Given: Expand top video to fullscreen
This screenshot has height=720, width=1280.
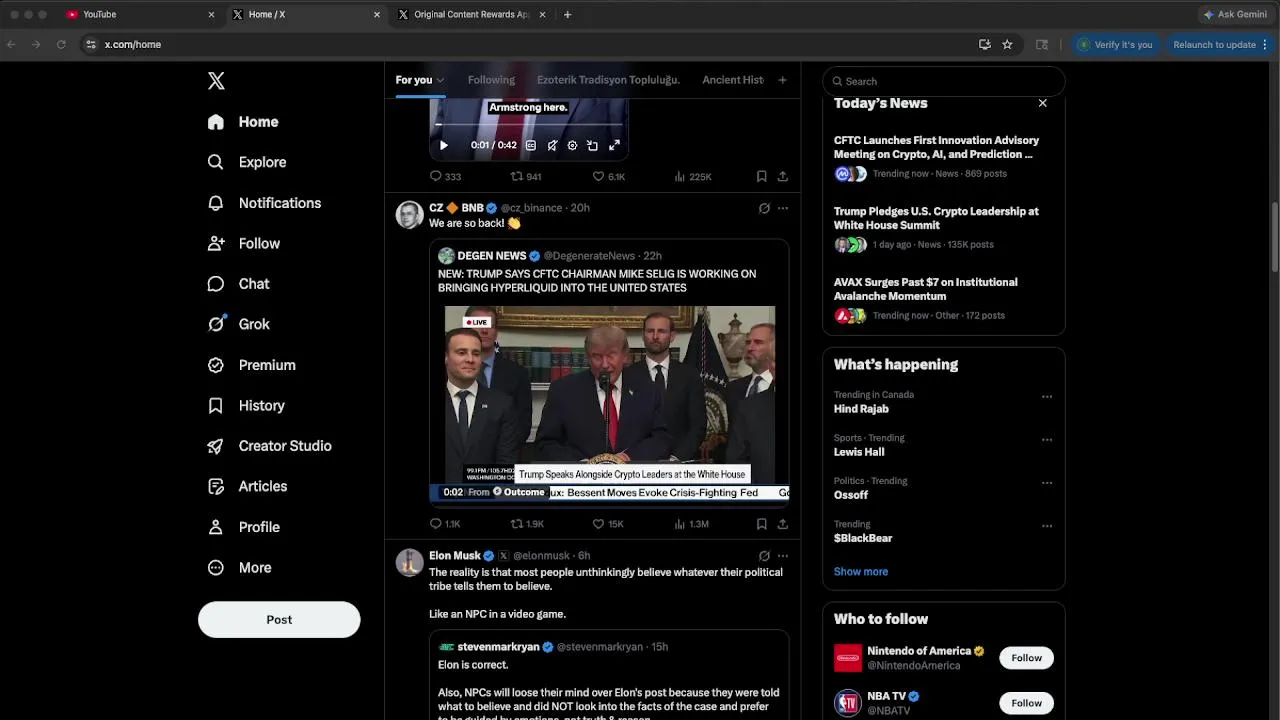Looking at the screenshot, I should tap(614, 145).
